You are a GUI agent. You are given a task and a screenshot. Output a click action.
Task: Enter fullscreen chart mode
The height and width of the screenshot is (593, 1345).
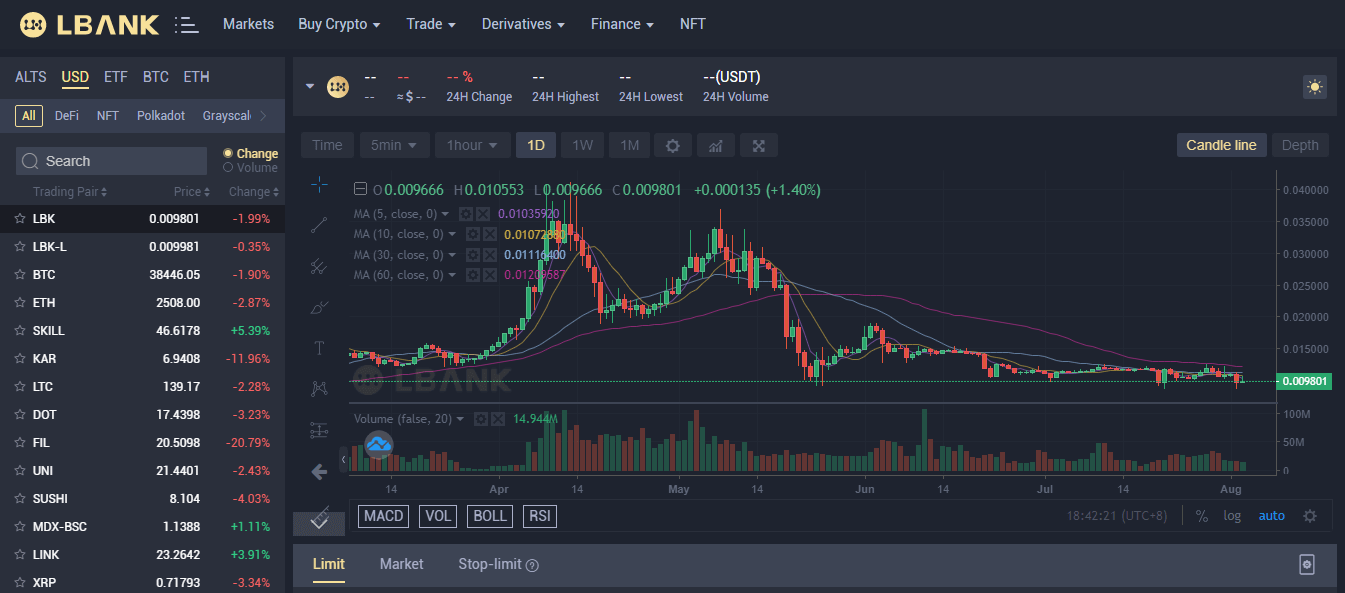(758, 145)
